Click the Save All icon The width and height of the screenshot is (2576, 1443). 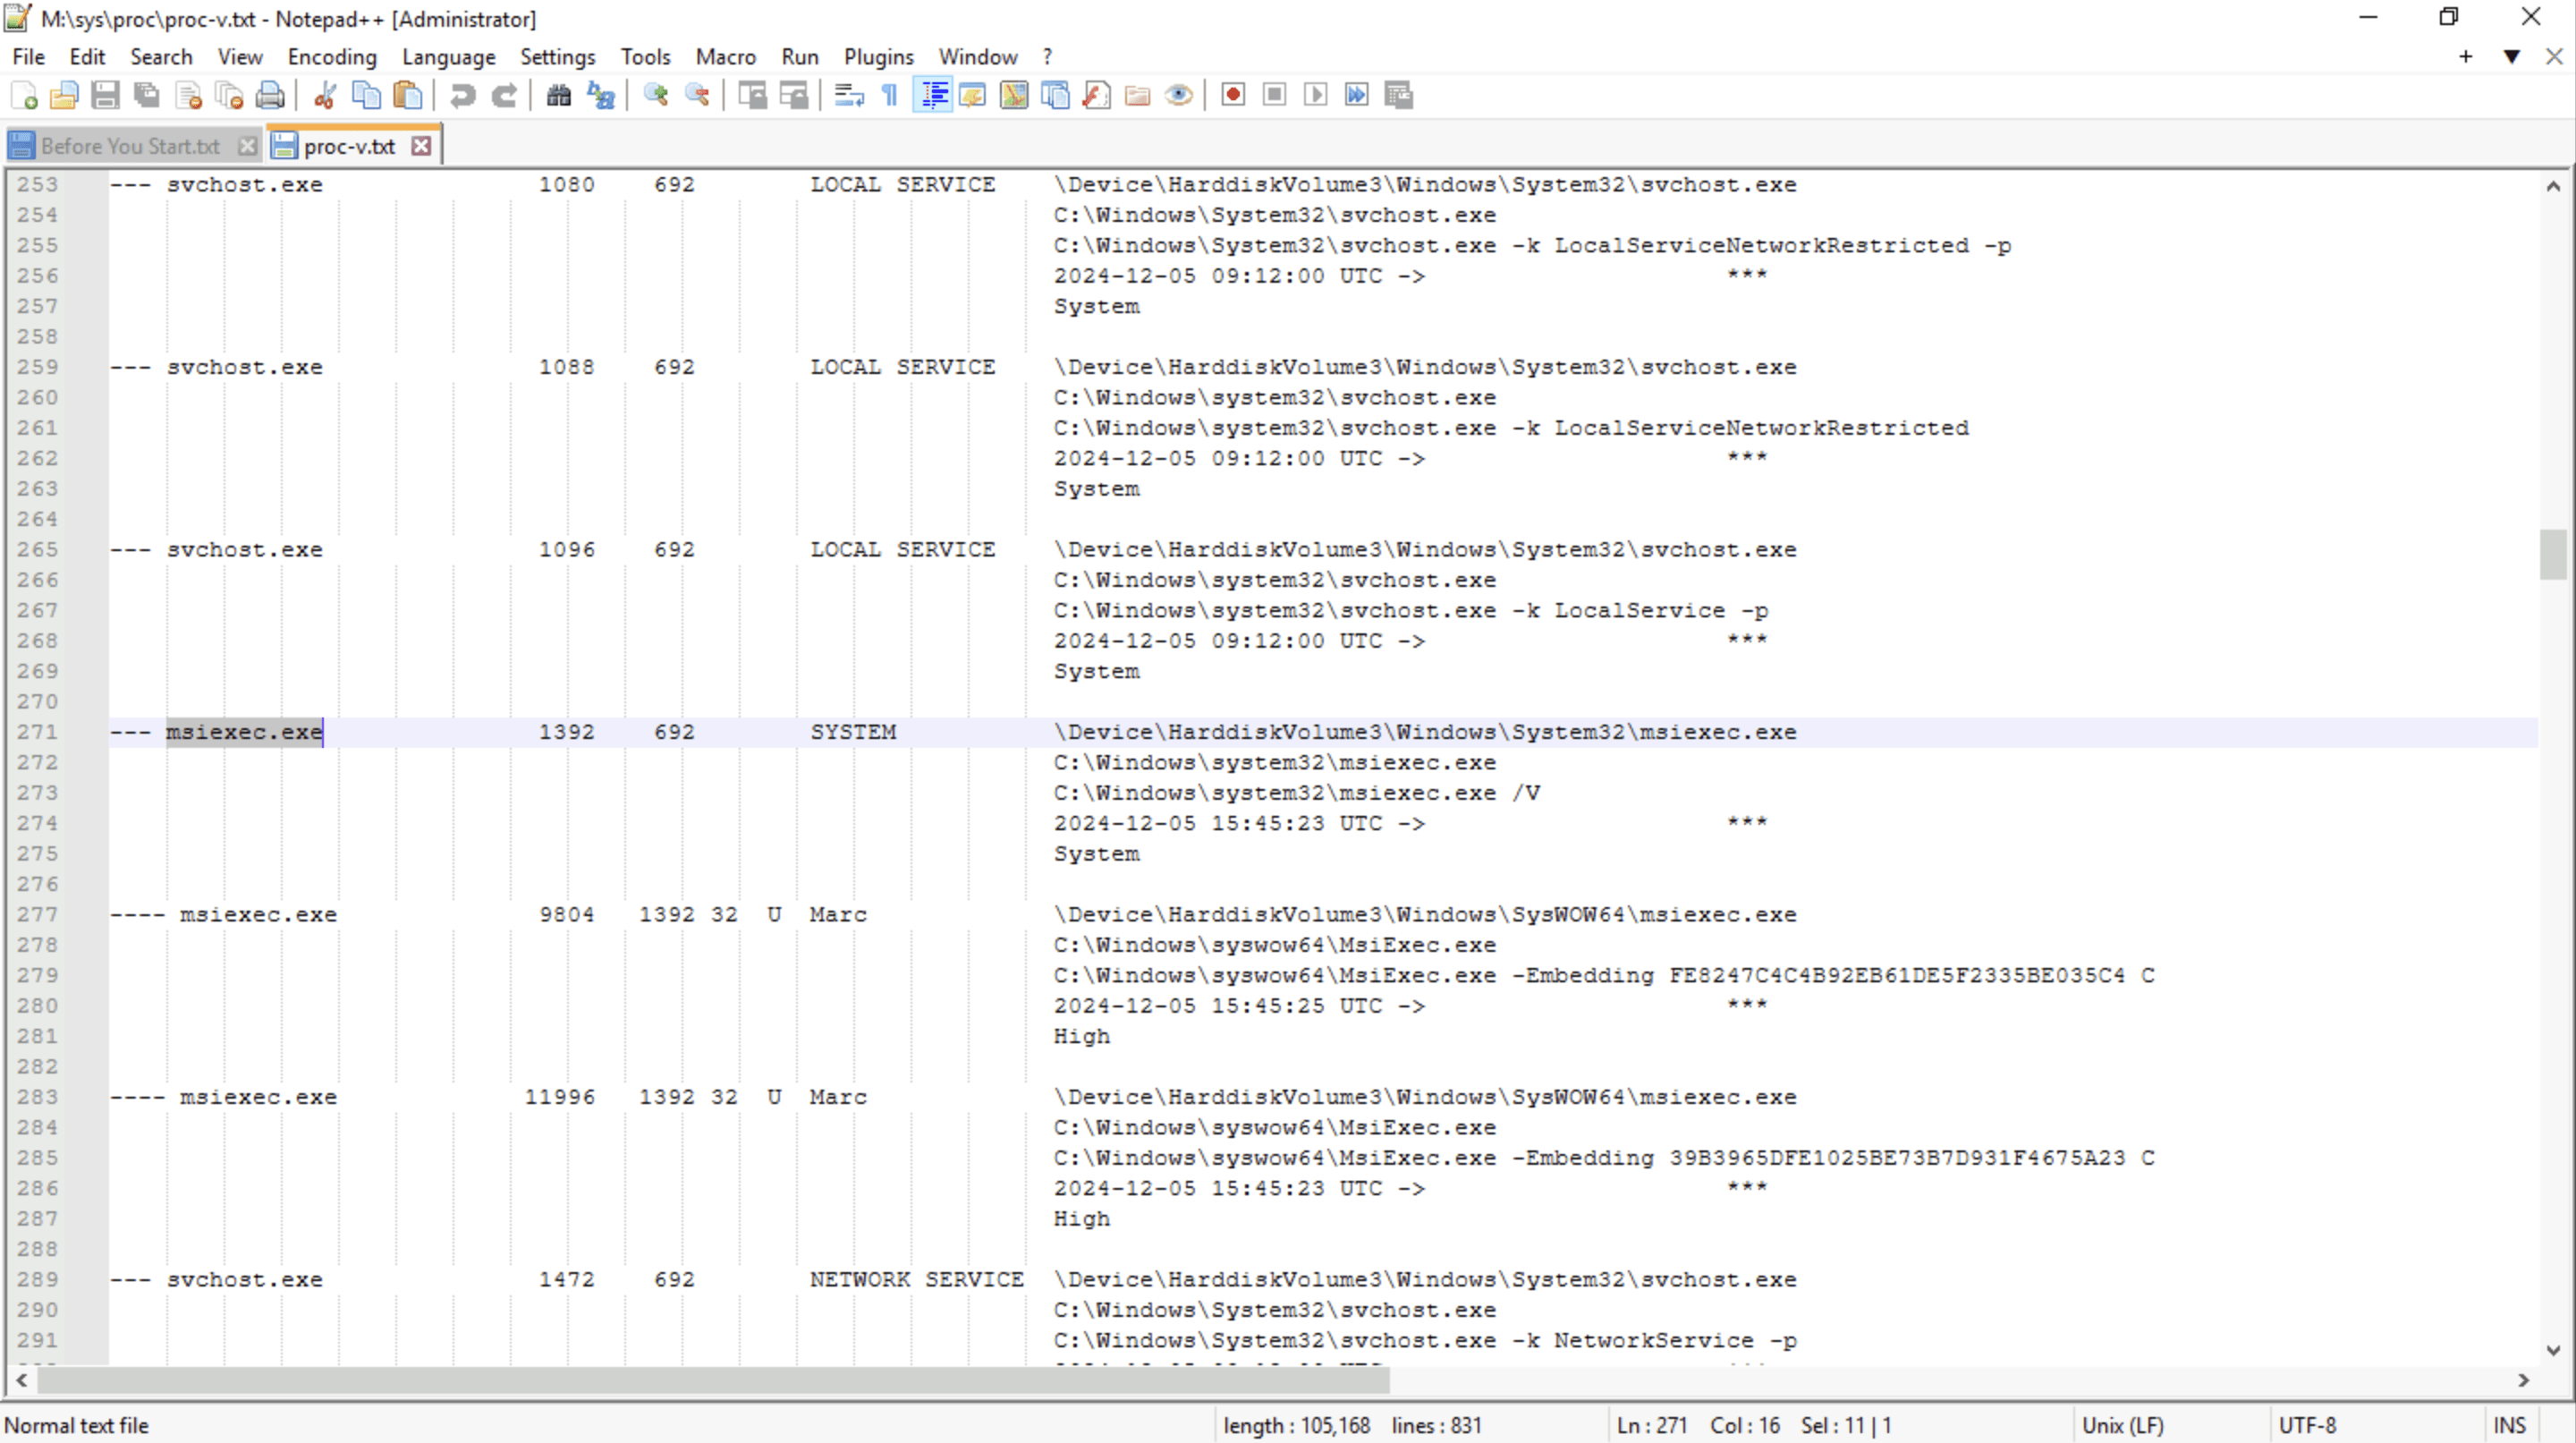coord(147,95)
